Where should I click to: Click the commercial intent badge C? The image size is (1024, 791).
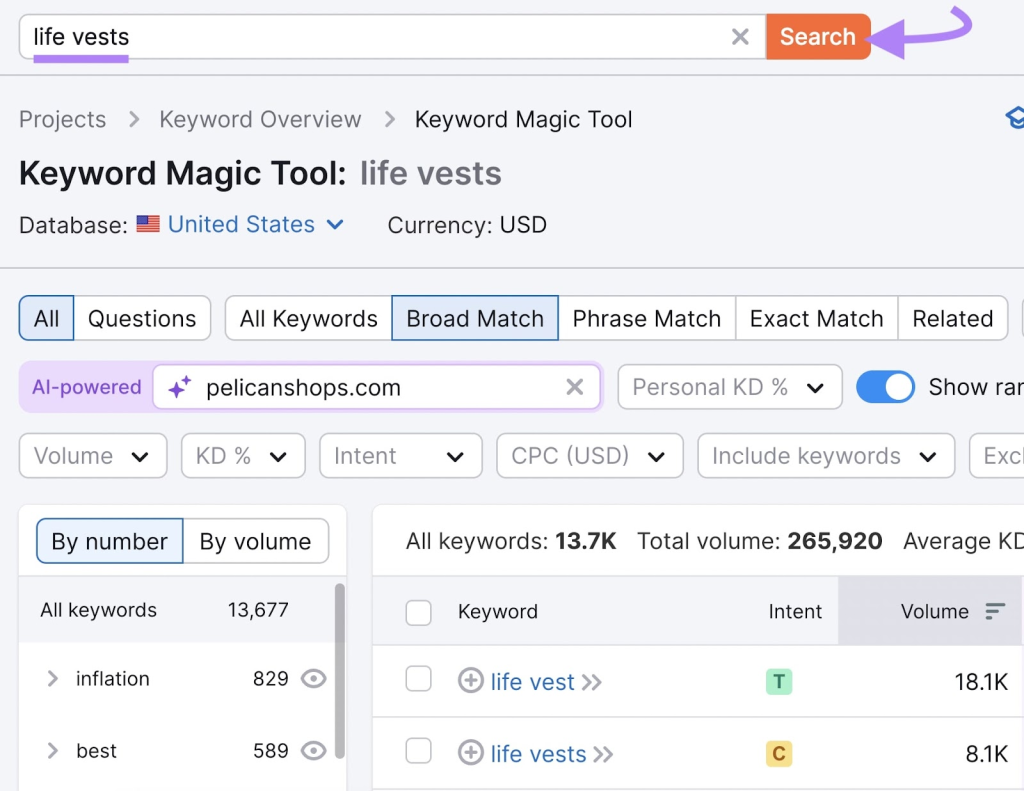tap(778, 754)
